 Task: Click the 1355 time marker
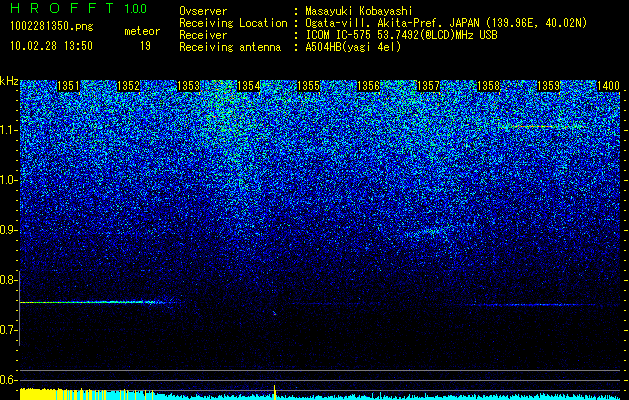(x=308, y=86)
